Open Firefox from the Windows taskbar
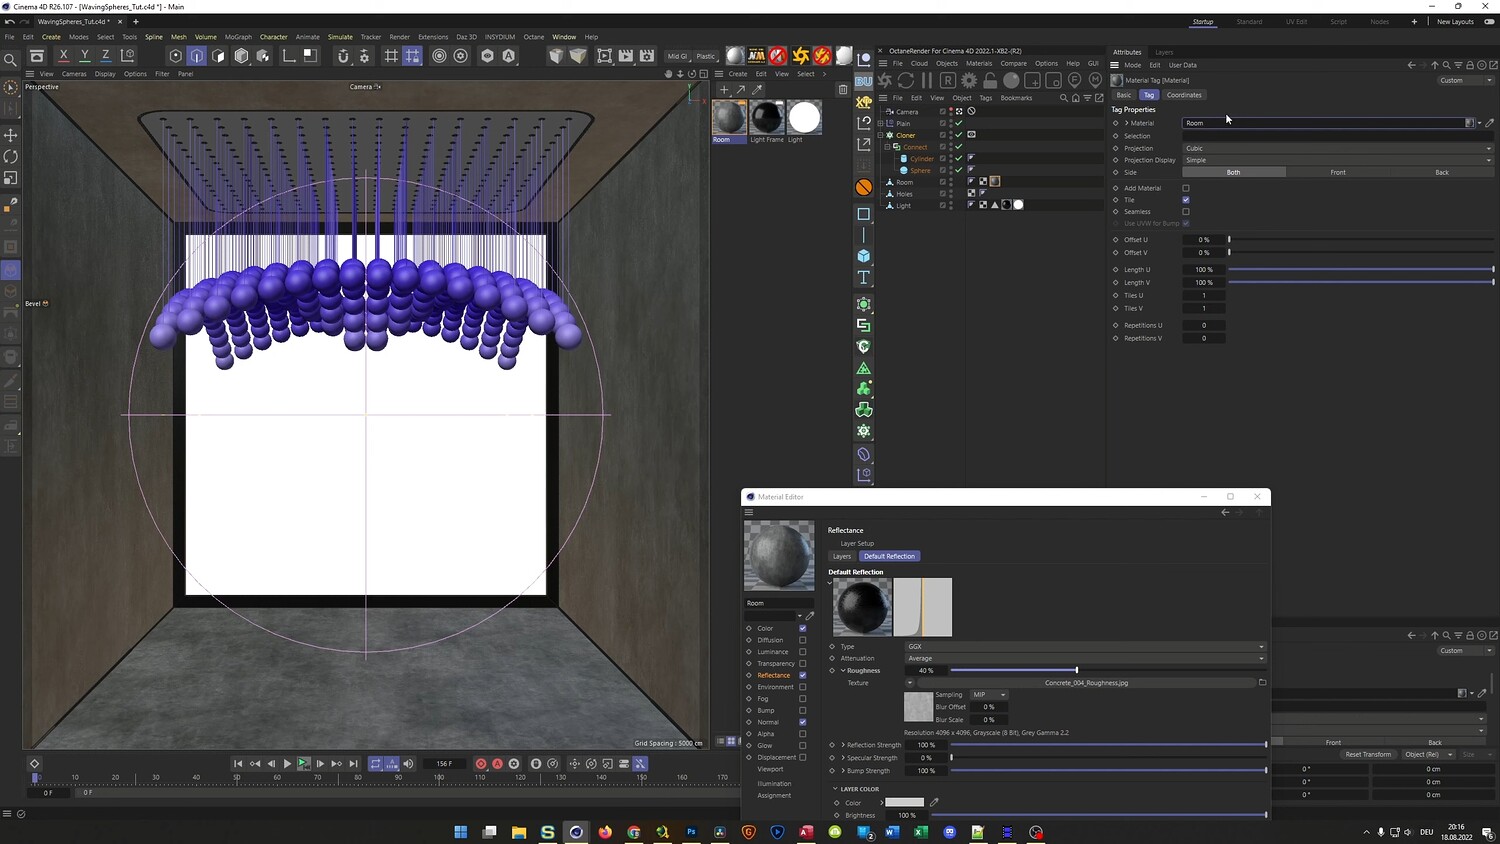This screenshot has width=1500, height=844. [605, 832]
